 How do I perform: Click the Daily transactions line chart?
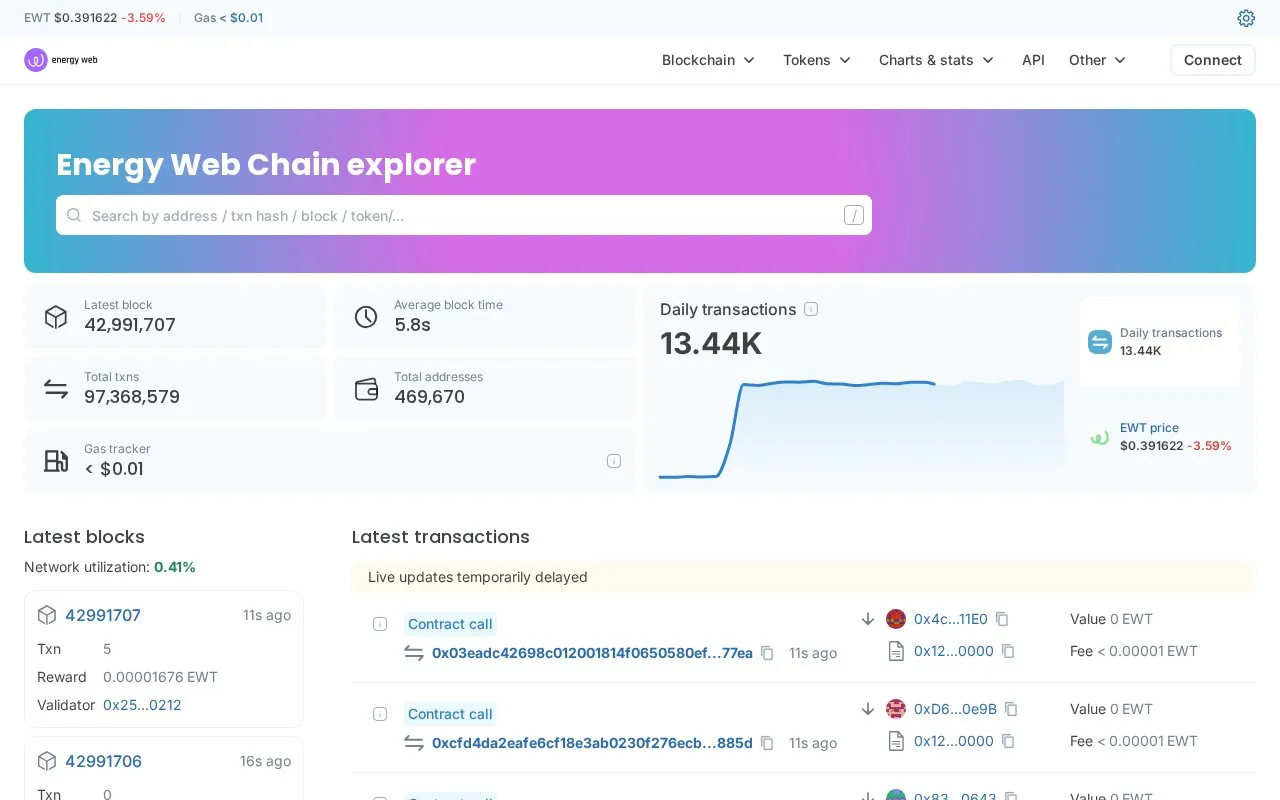pyautogui.click(x=861, y=429)
